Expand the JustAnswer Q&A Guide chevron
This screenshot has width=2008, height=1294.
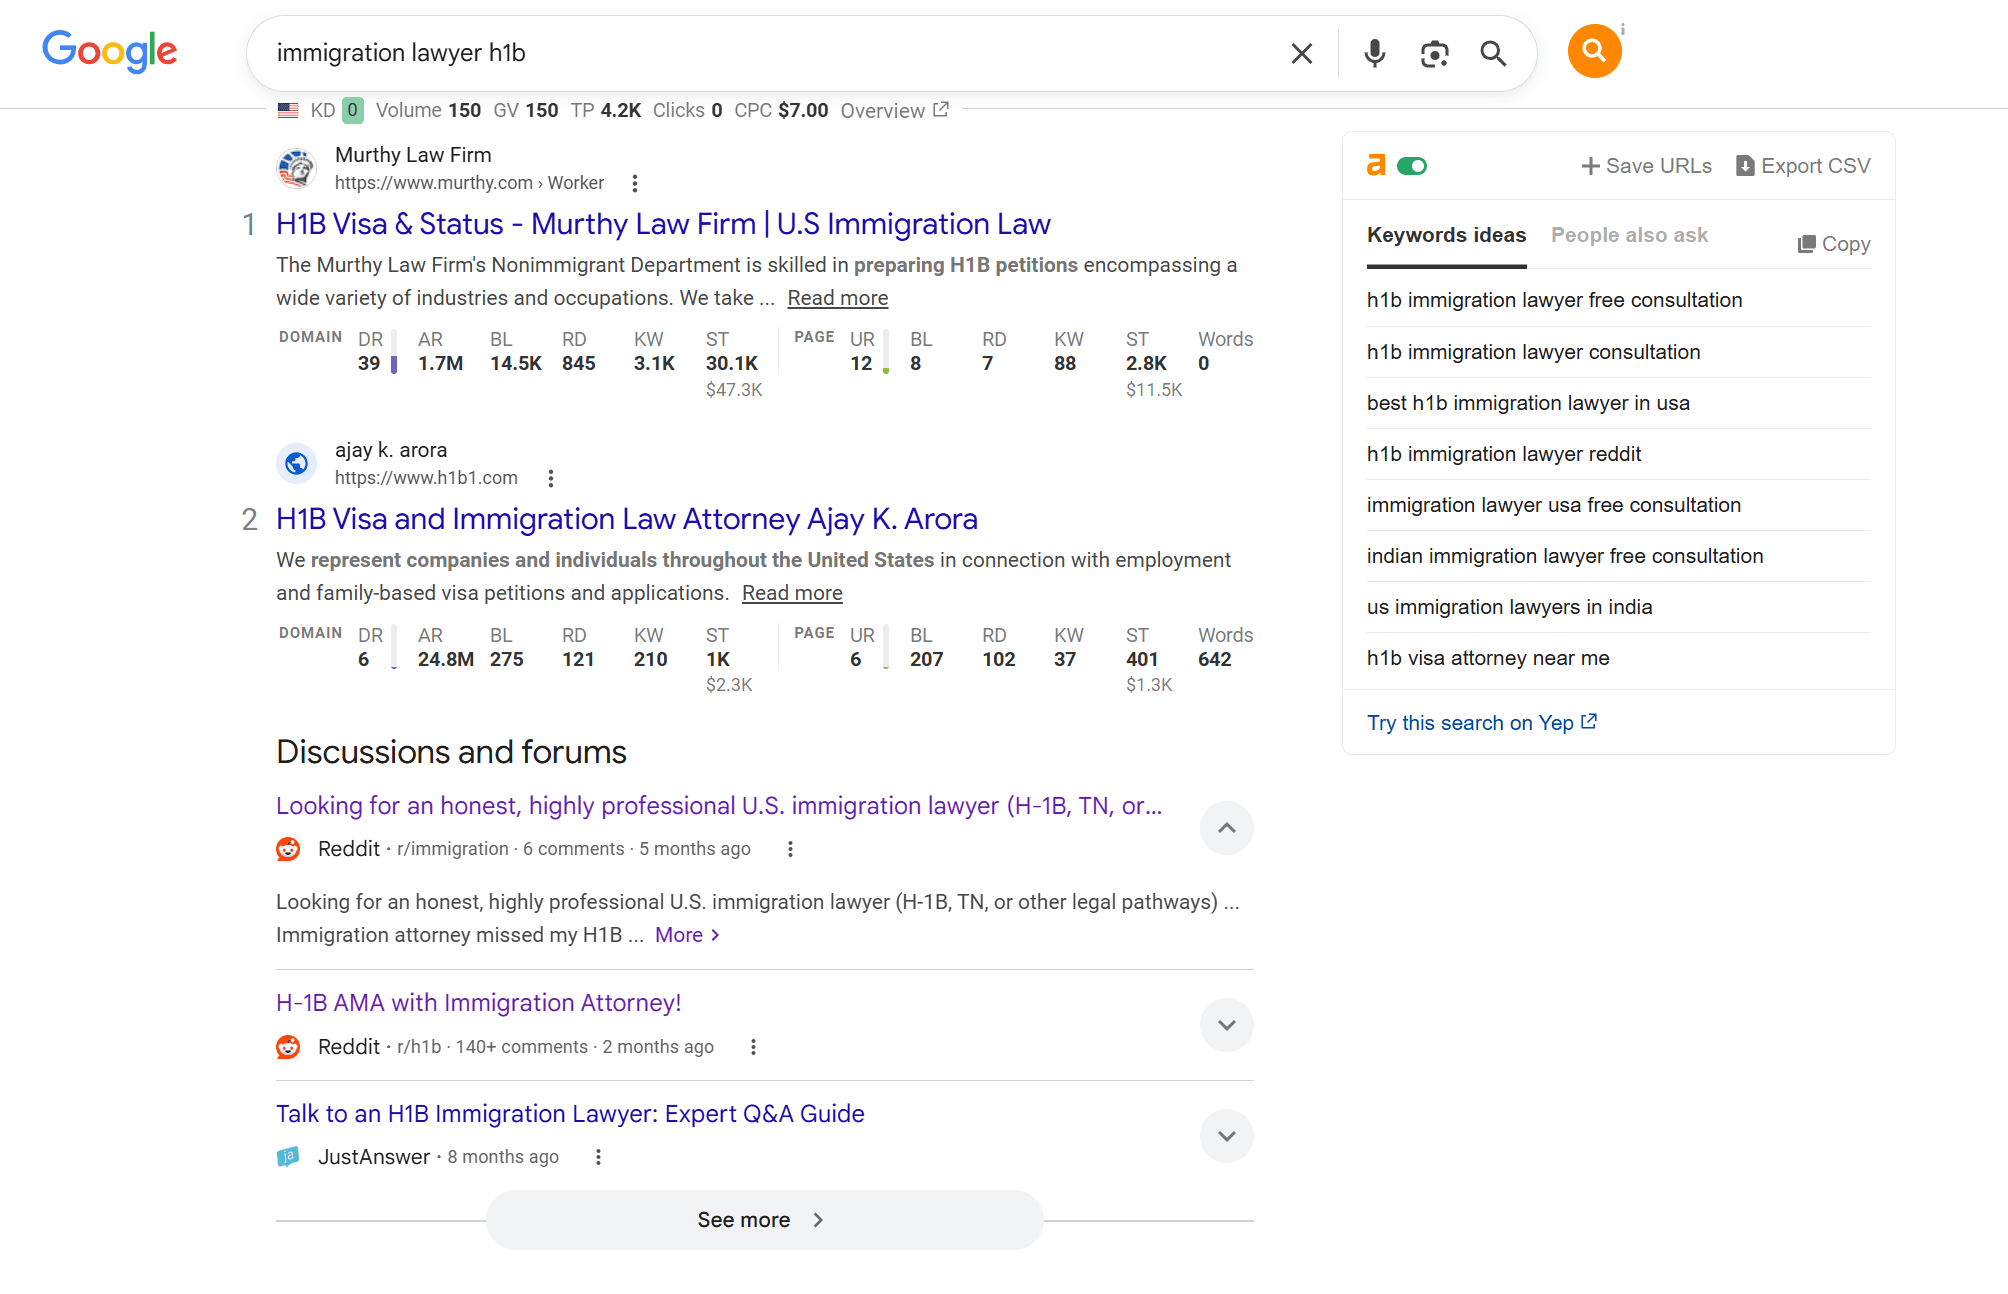(1227, 1136)
